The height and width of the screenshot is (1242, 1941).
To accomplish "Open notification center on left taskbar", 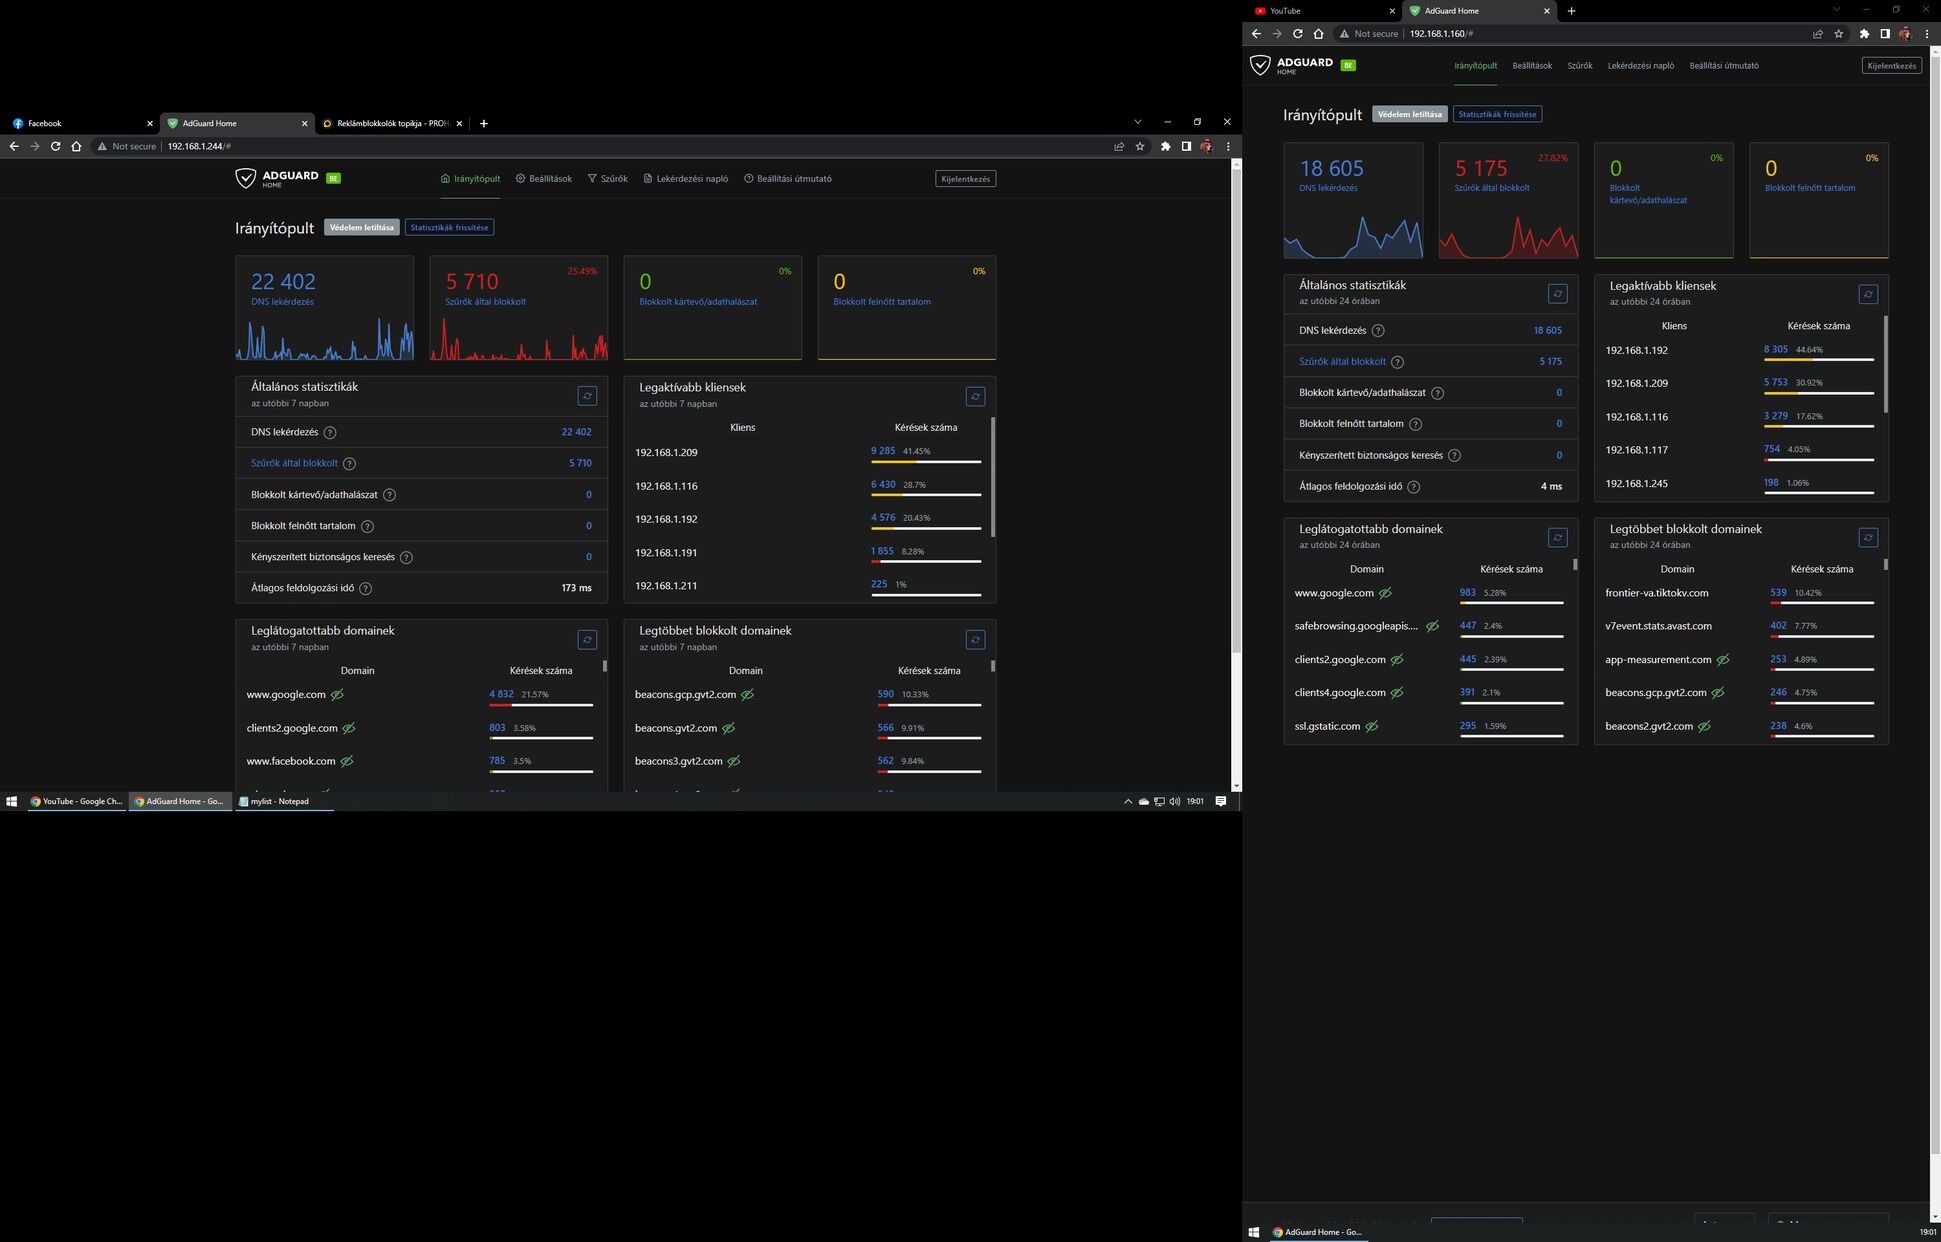I will (1220, 801).
